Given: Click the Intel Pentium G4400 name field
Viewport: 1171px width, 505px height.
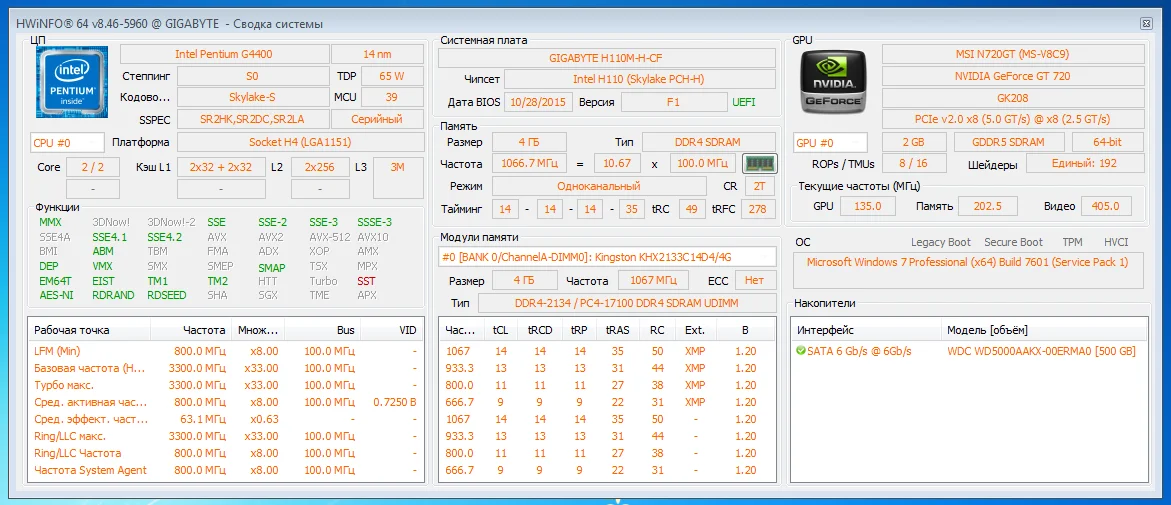Looking at the screenshot, I should pyautogui.click(x=224, y=55).
